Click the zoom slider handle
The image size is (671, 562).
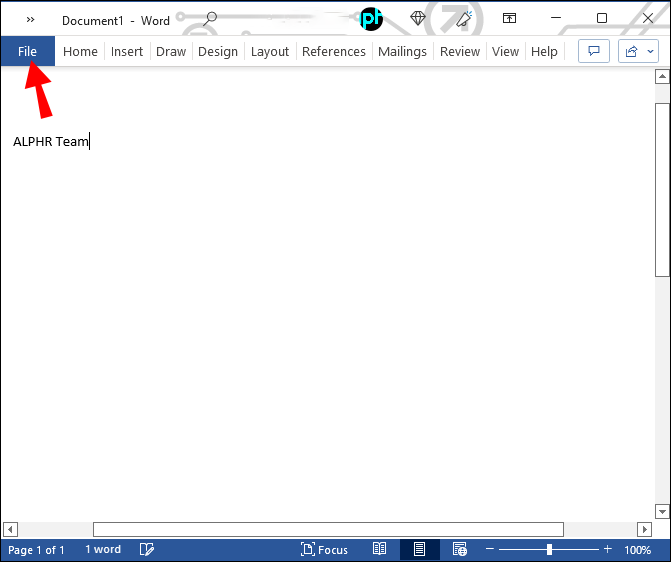[549, 549]
